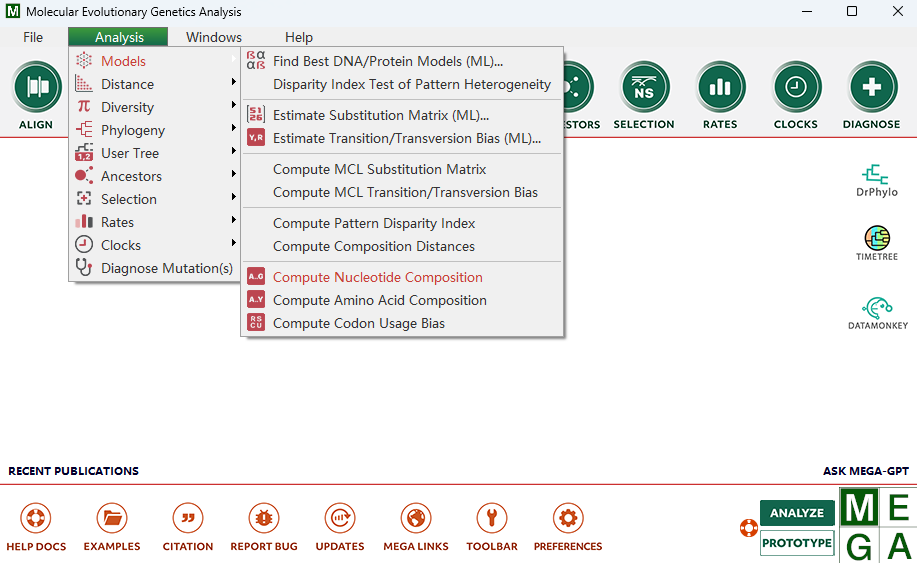Open the CLOCKS toolbar icon

[x=796, y=88]
